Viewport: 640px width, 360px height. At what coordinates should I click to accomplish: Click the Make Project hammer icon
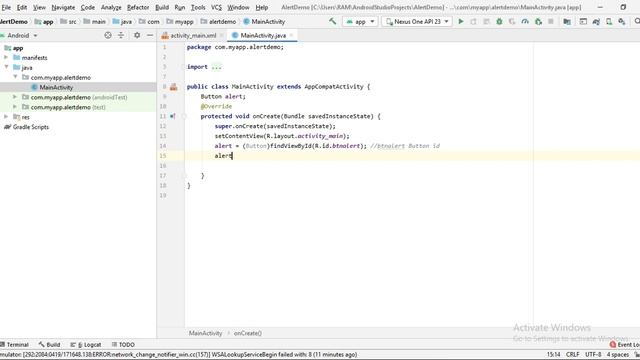[x=333, y=21]
